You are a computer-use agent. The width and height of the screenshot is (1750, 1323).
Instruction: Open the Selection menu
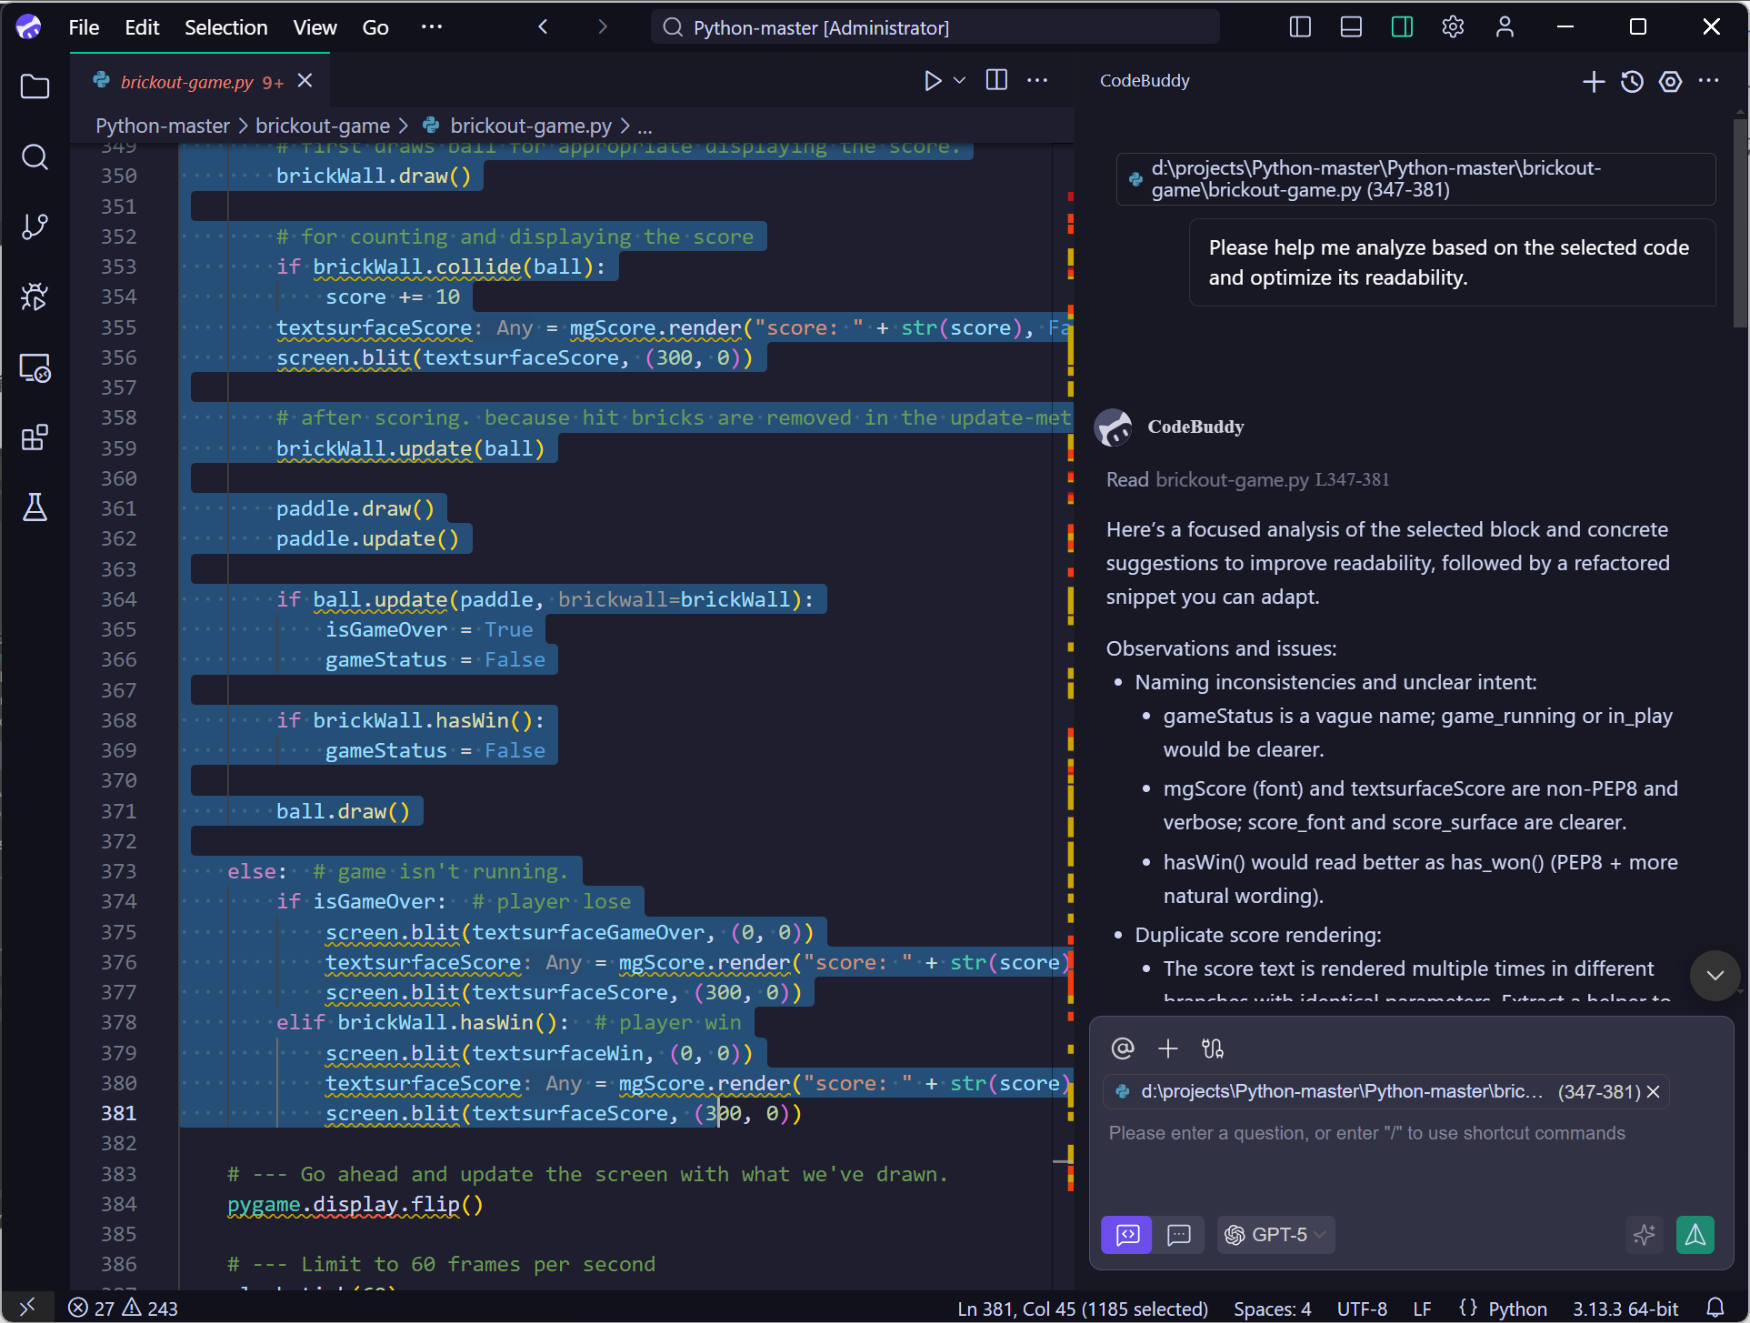225,27
